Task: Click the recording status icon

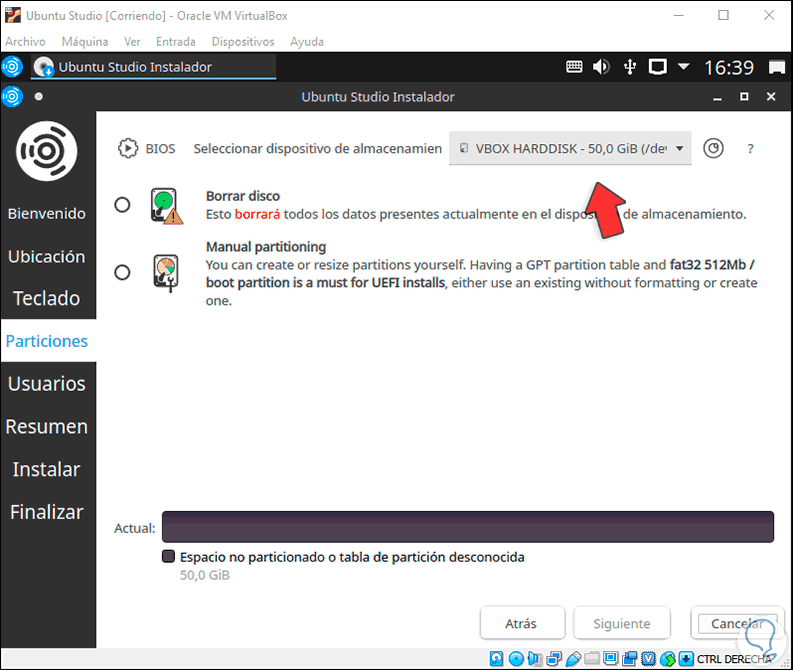Action: pyautogui.click(x=630, y=658)
